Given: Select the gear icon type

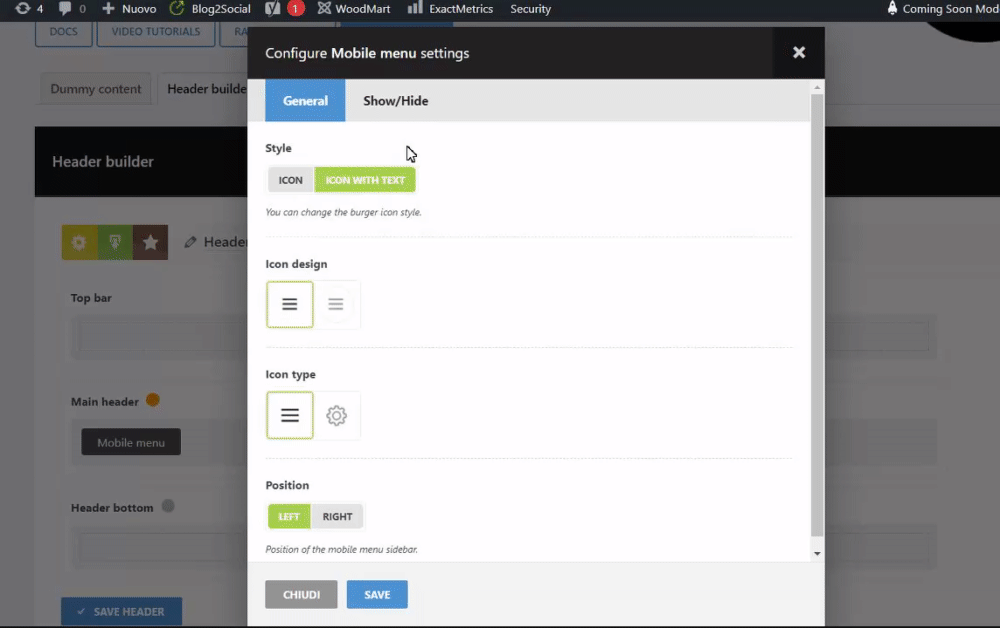Looking at the screenshot, I should tap(336, 415).
